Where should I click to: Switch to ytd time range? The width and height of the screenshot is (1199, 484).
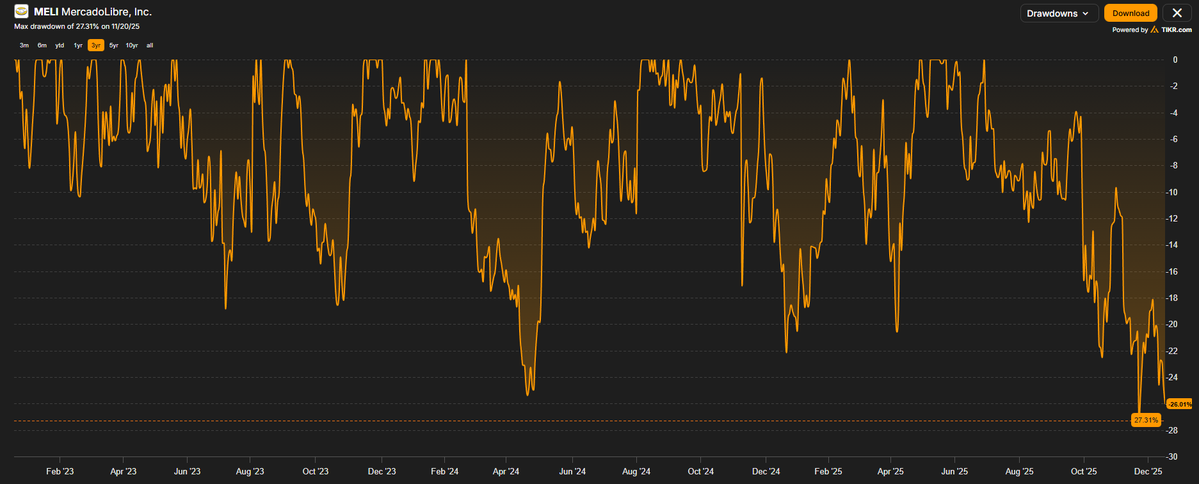[x=60, y=45]
